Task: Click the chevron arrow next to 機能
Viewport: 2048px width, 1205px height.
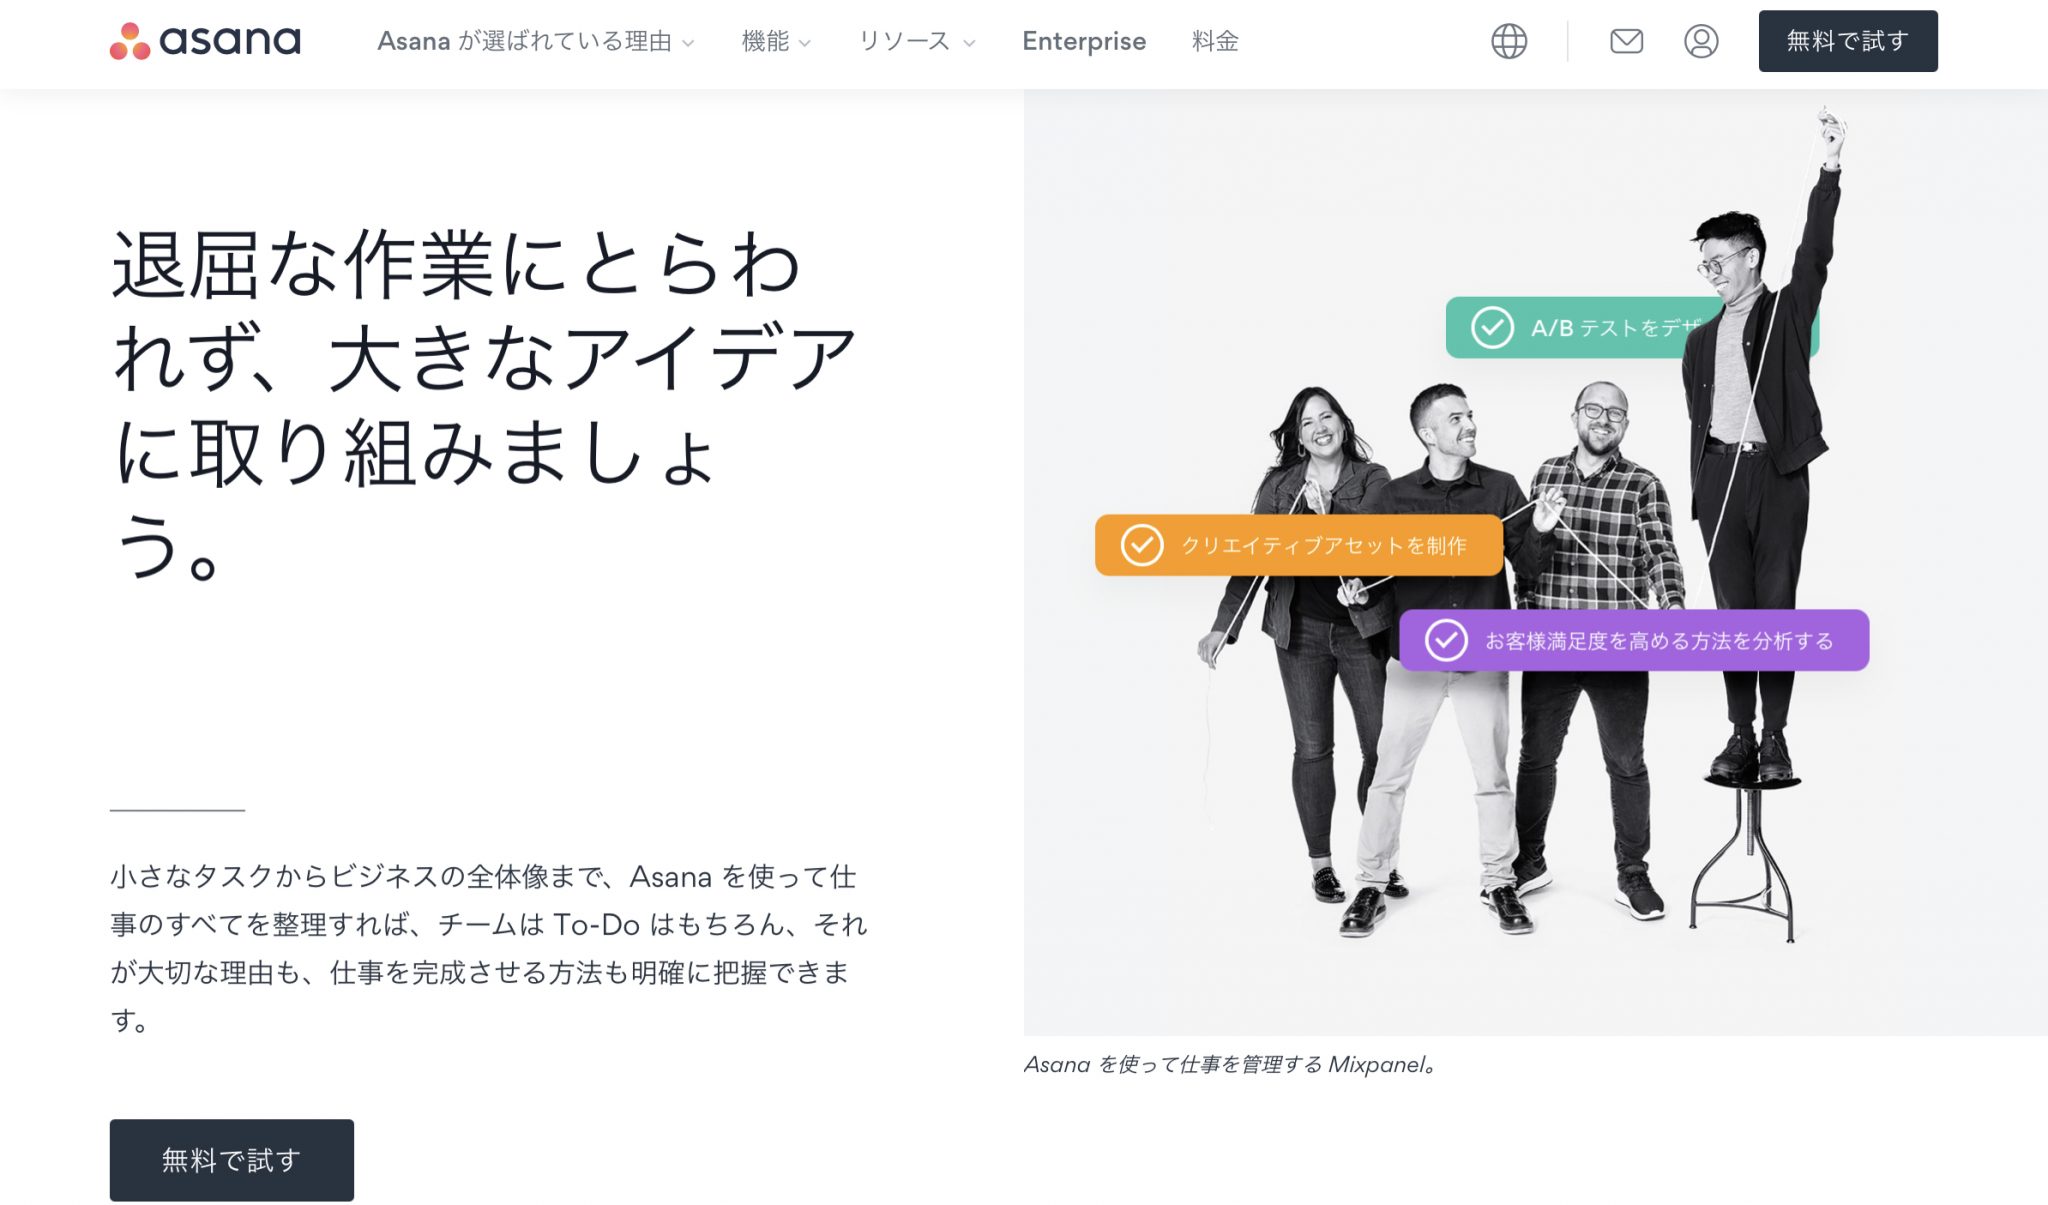Action: coord(805,43)
